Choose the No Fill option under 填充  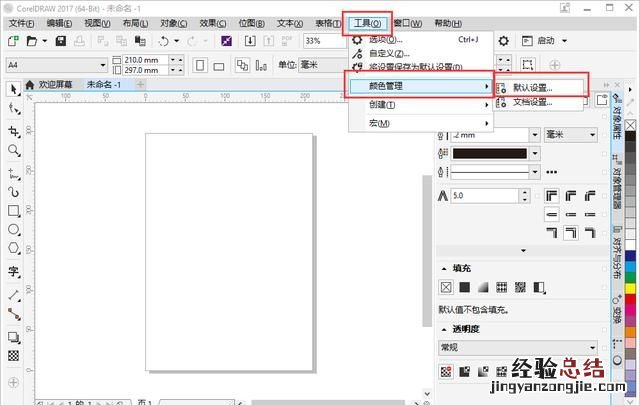coord(446,287)
